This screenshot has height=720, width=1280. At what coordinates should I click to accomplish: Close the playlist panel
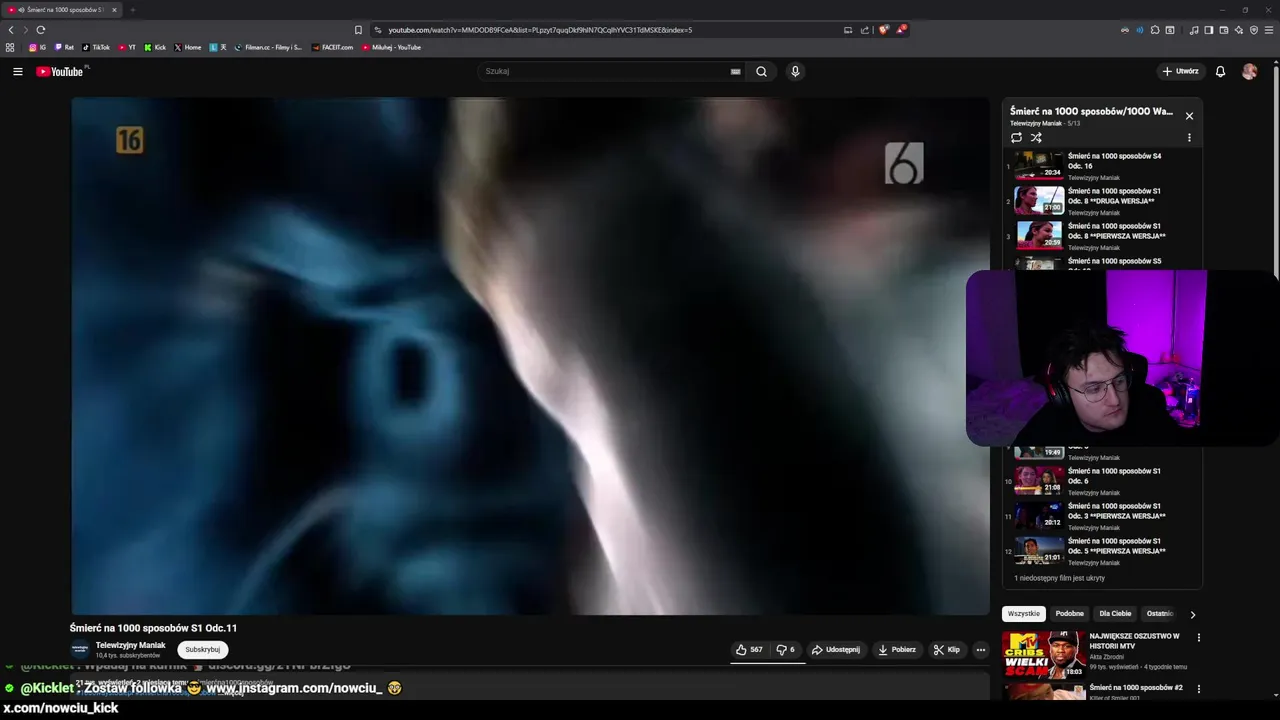tap(1189, 116)
